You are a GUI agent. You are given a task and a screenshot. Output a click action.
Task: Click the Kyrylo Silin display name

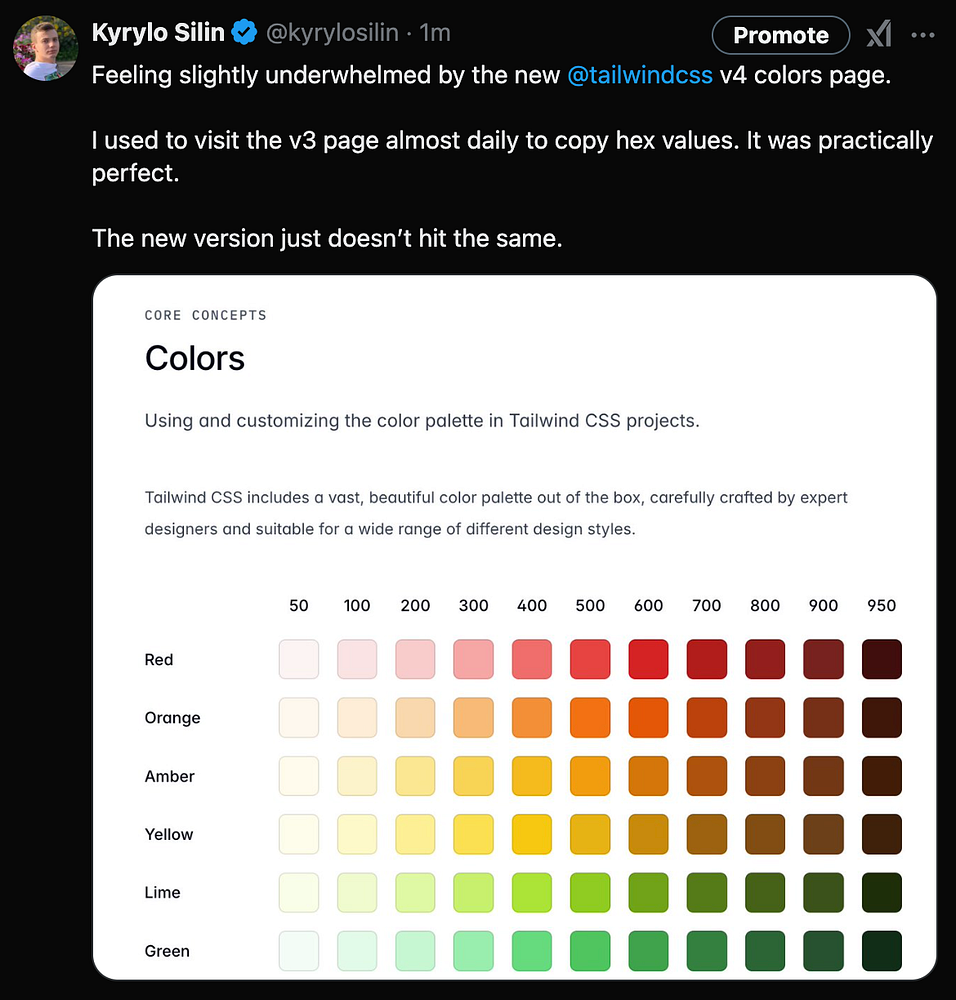tap(158, 33)
